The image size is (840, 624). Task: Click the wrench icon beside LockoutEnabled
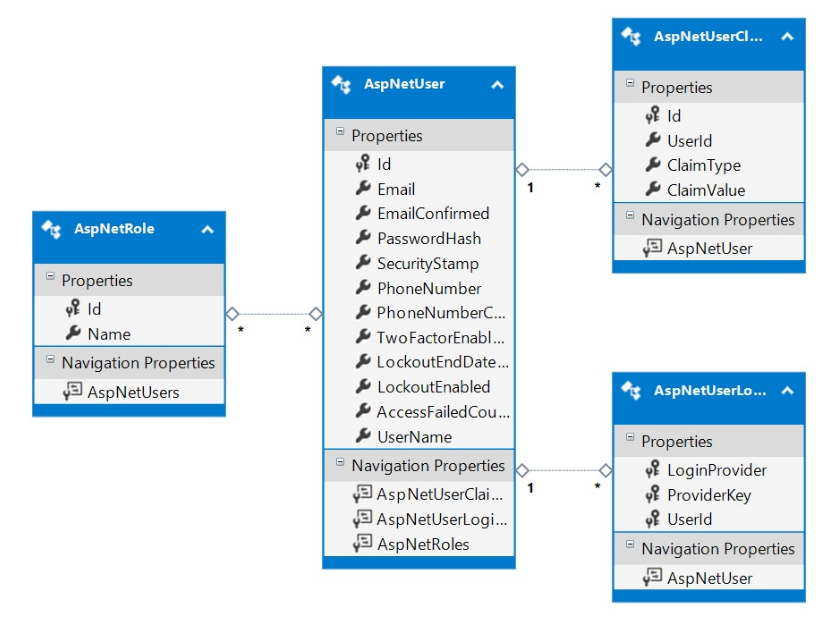pyautogui.click(x=363, y=386)
